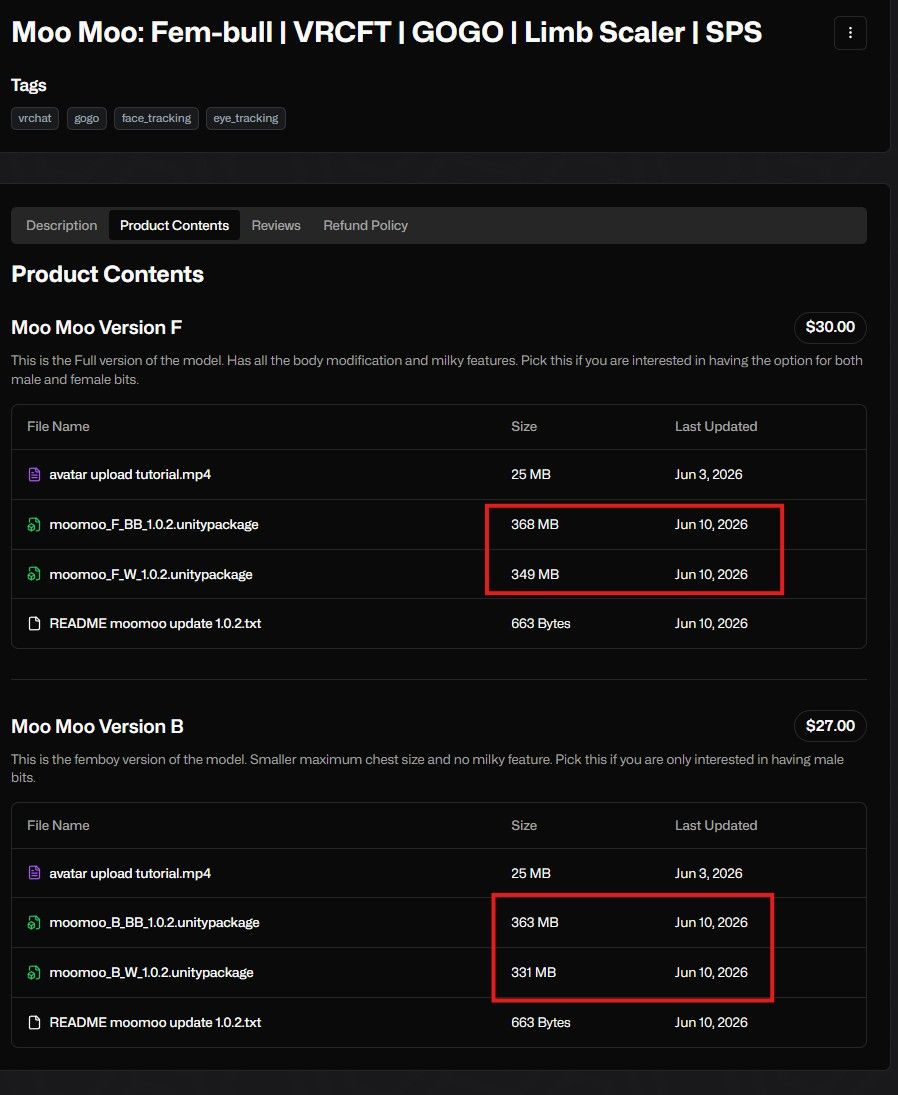Click README icon in Version B table
The image size is (898, 1095).
(34, 1022)
